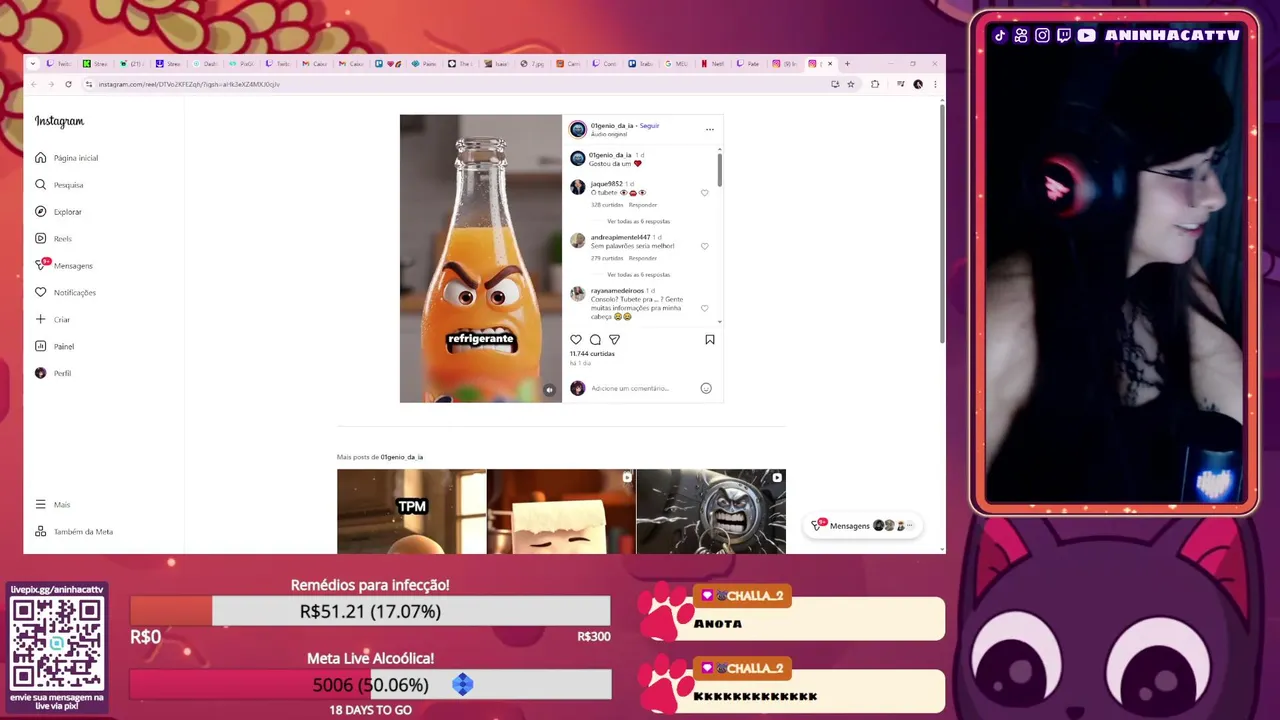Open the white cube post thumbnail
Screen dimensions: 1280x720
coord(561,511)
